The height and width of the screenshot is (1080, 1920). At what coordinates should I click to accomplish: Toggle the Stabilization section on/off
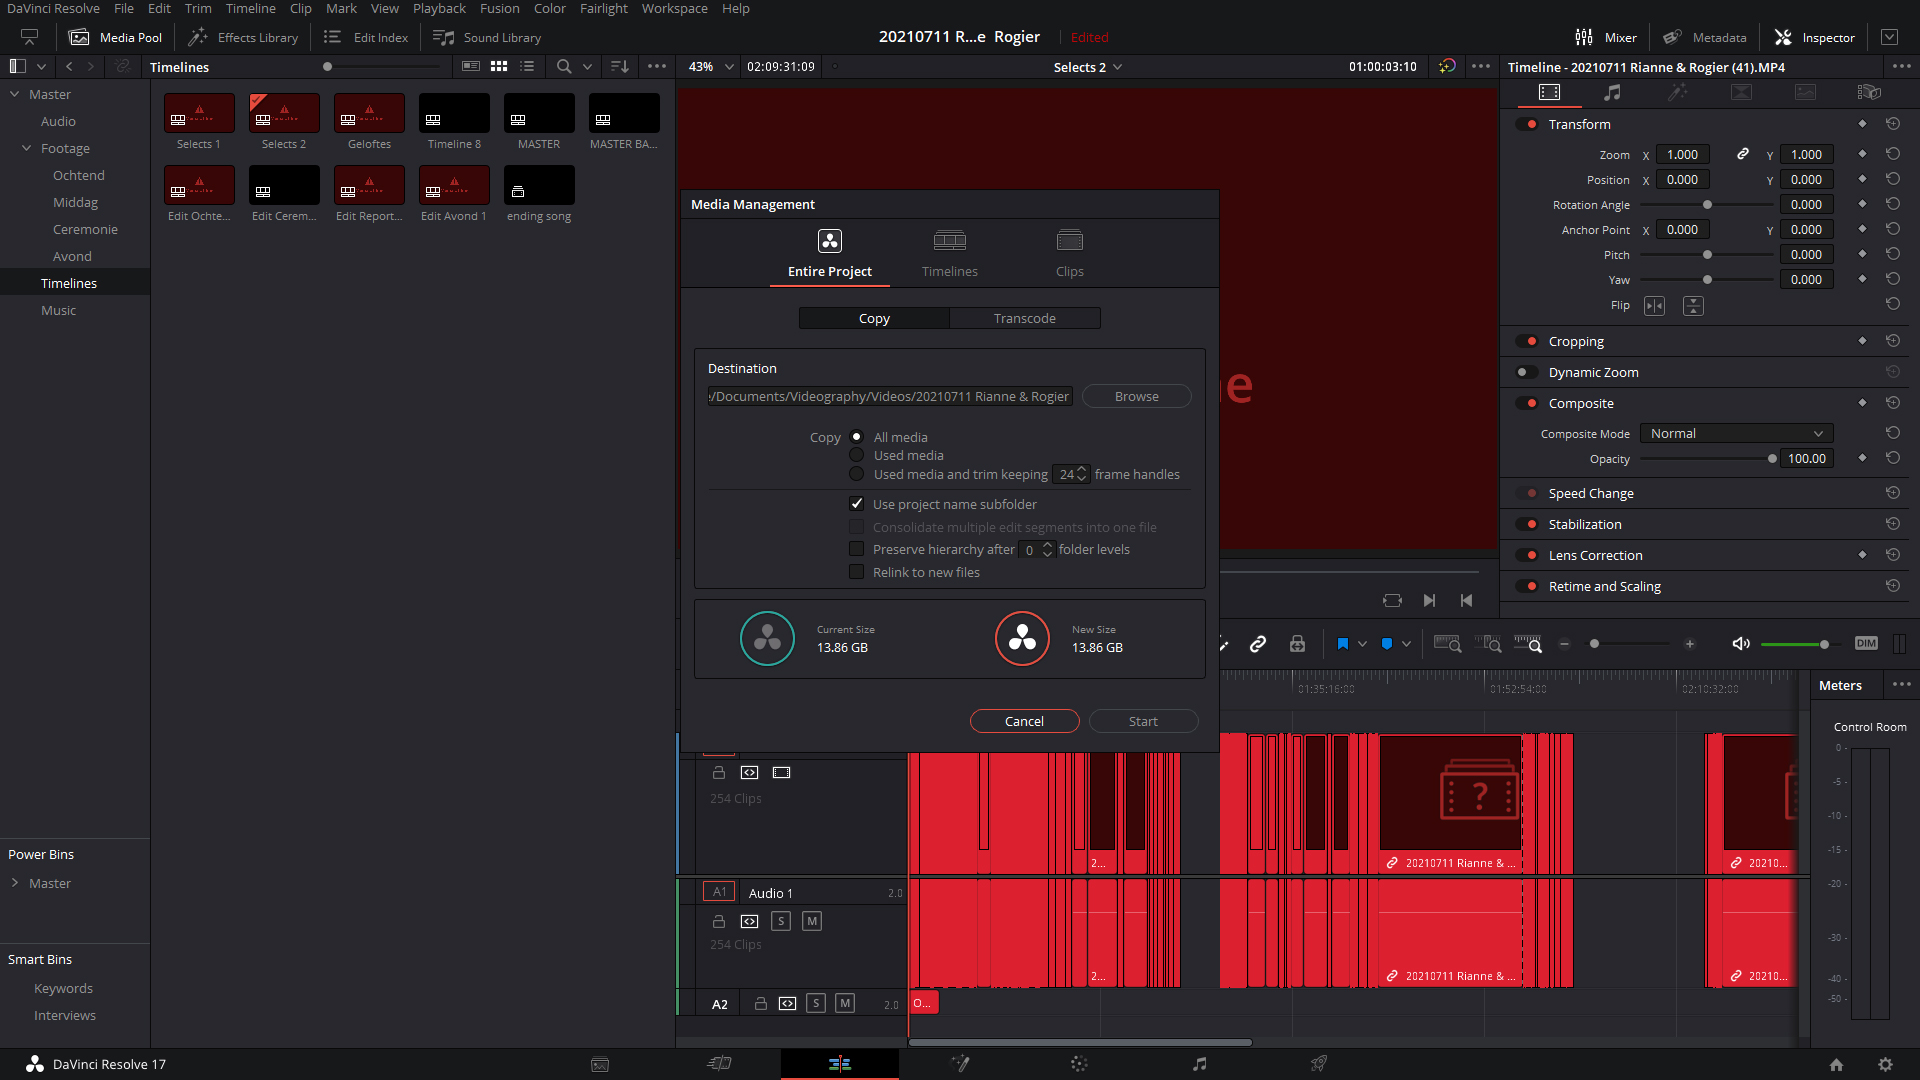(1527, 524)
